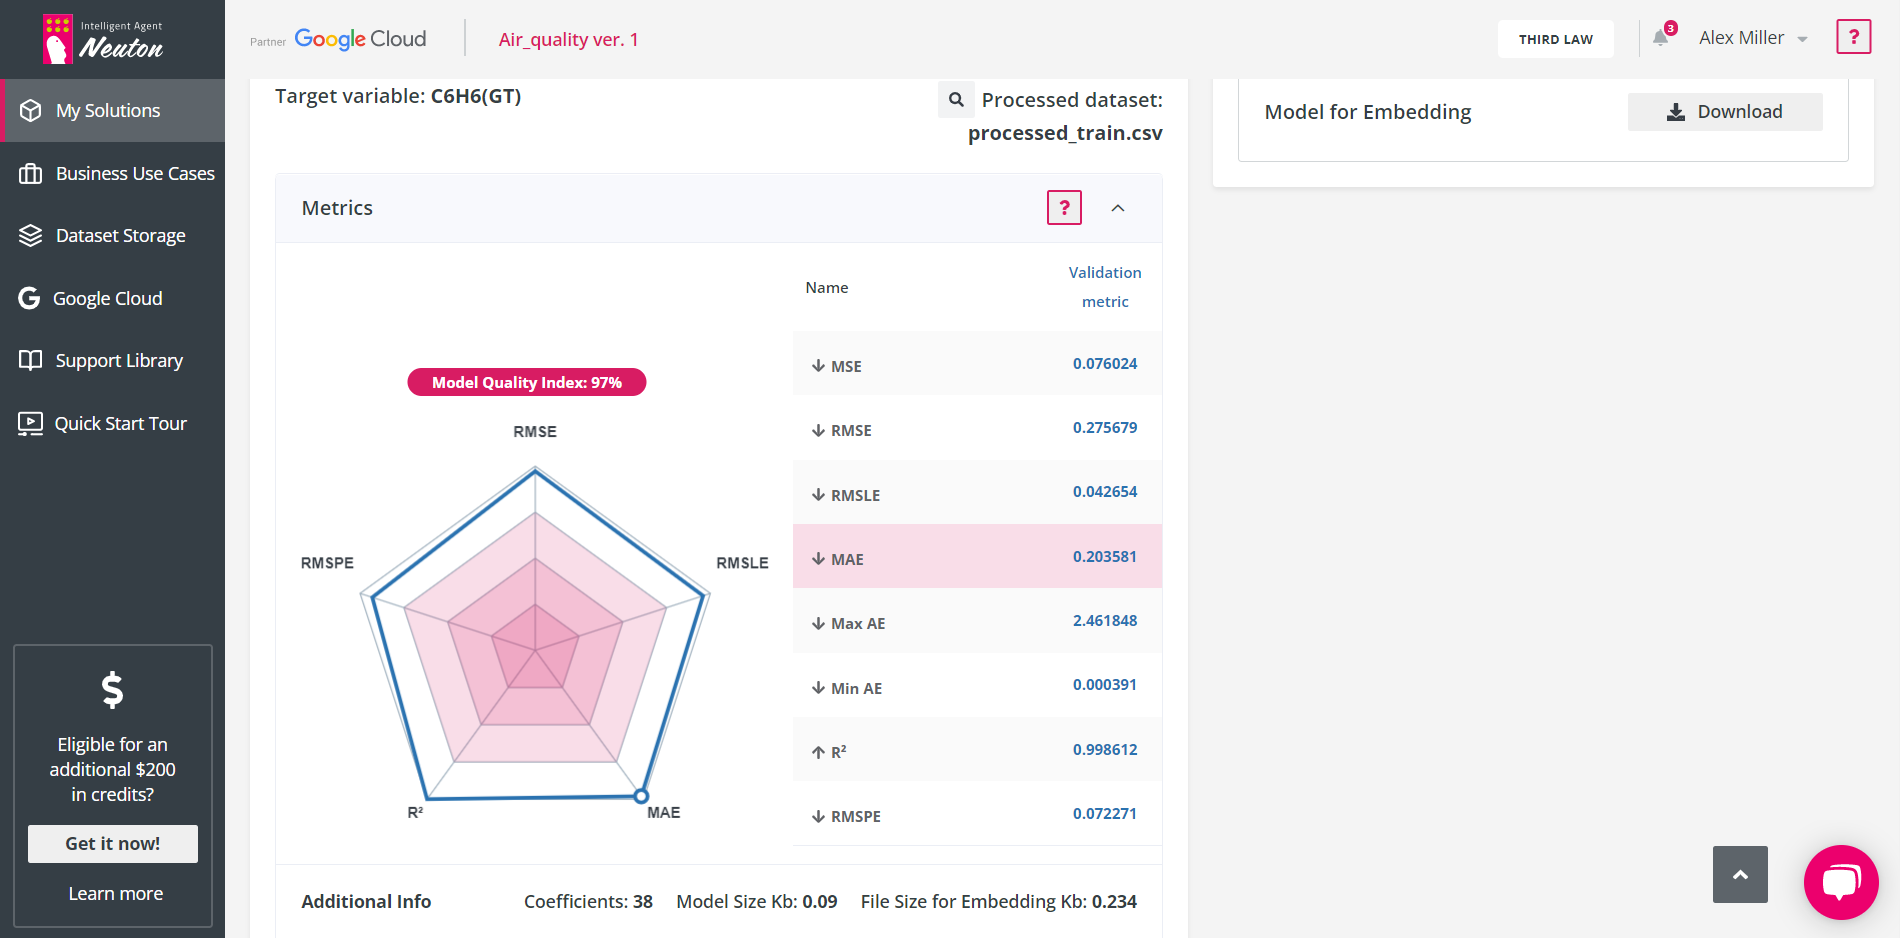Image resolution: width=1900 pixels, height=938 pixels.
Task: Collapse the Metrics panel chevron
Action: coord(1118,208)
